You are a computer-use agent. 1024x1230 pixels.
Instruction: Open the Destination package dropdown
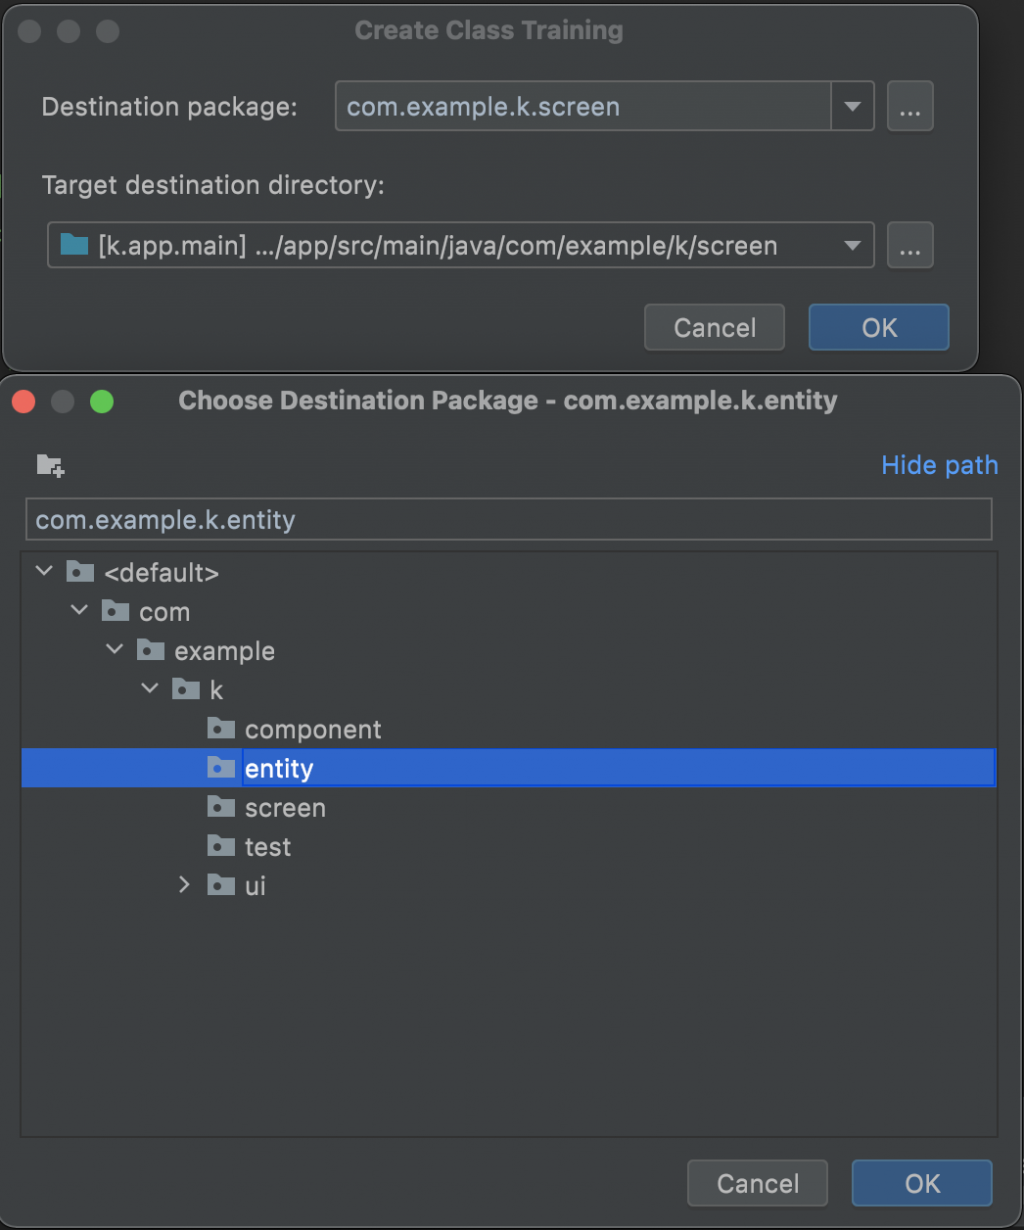click(x=853, y=107)
